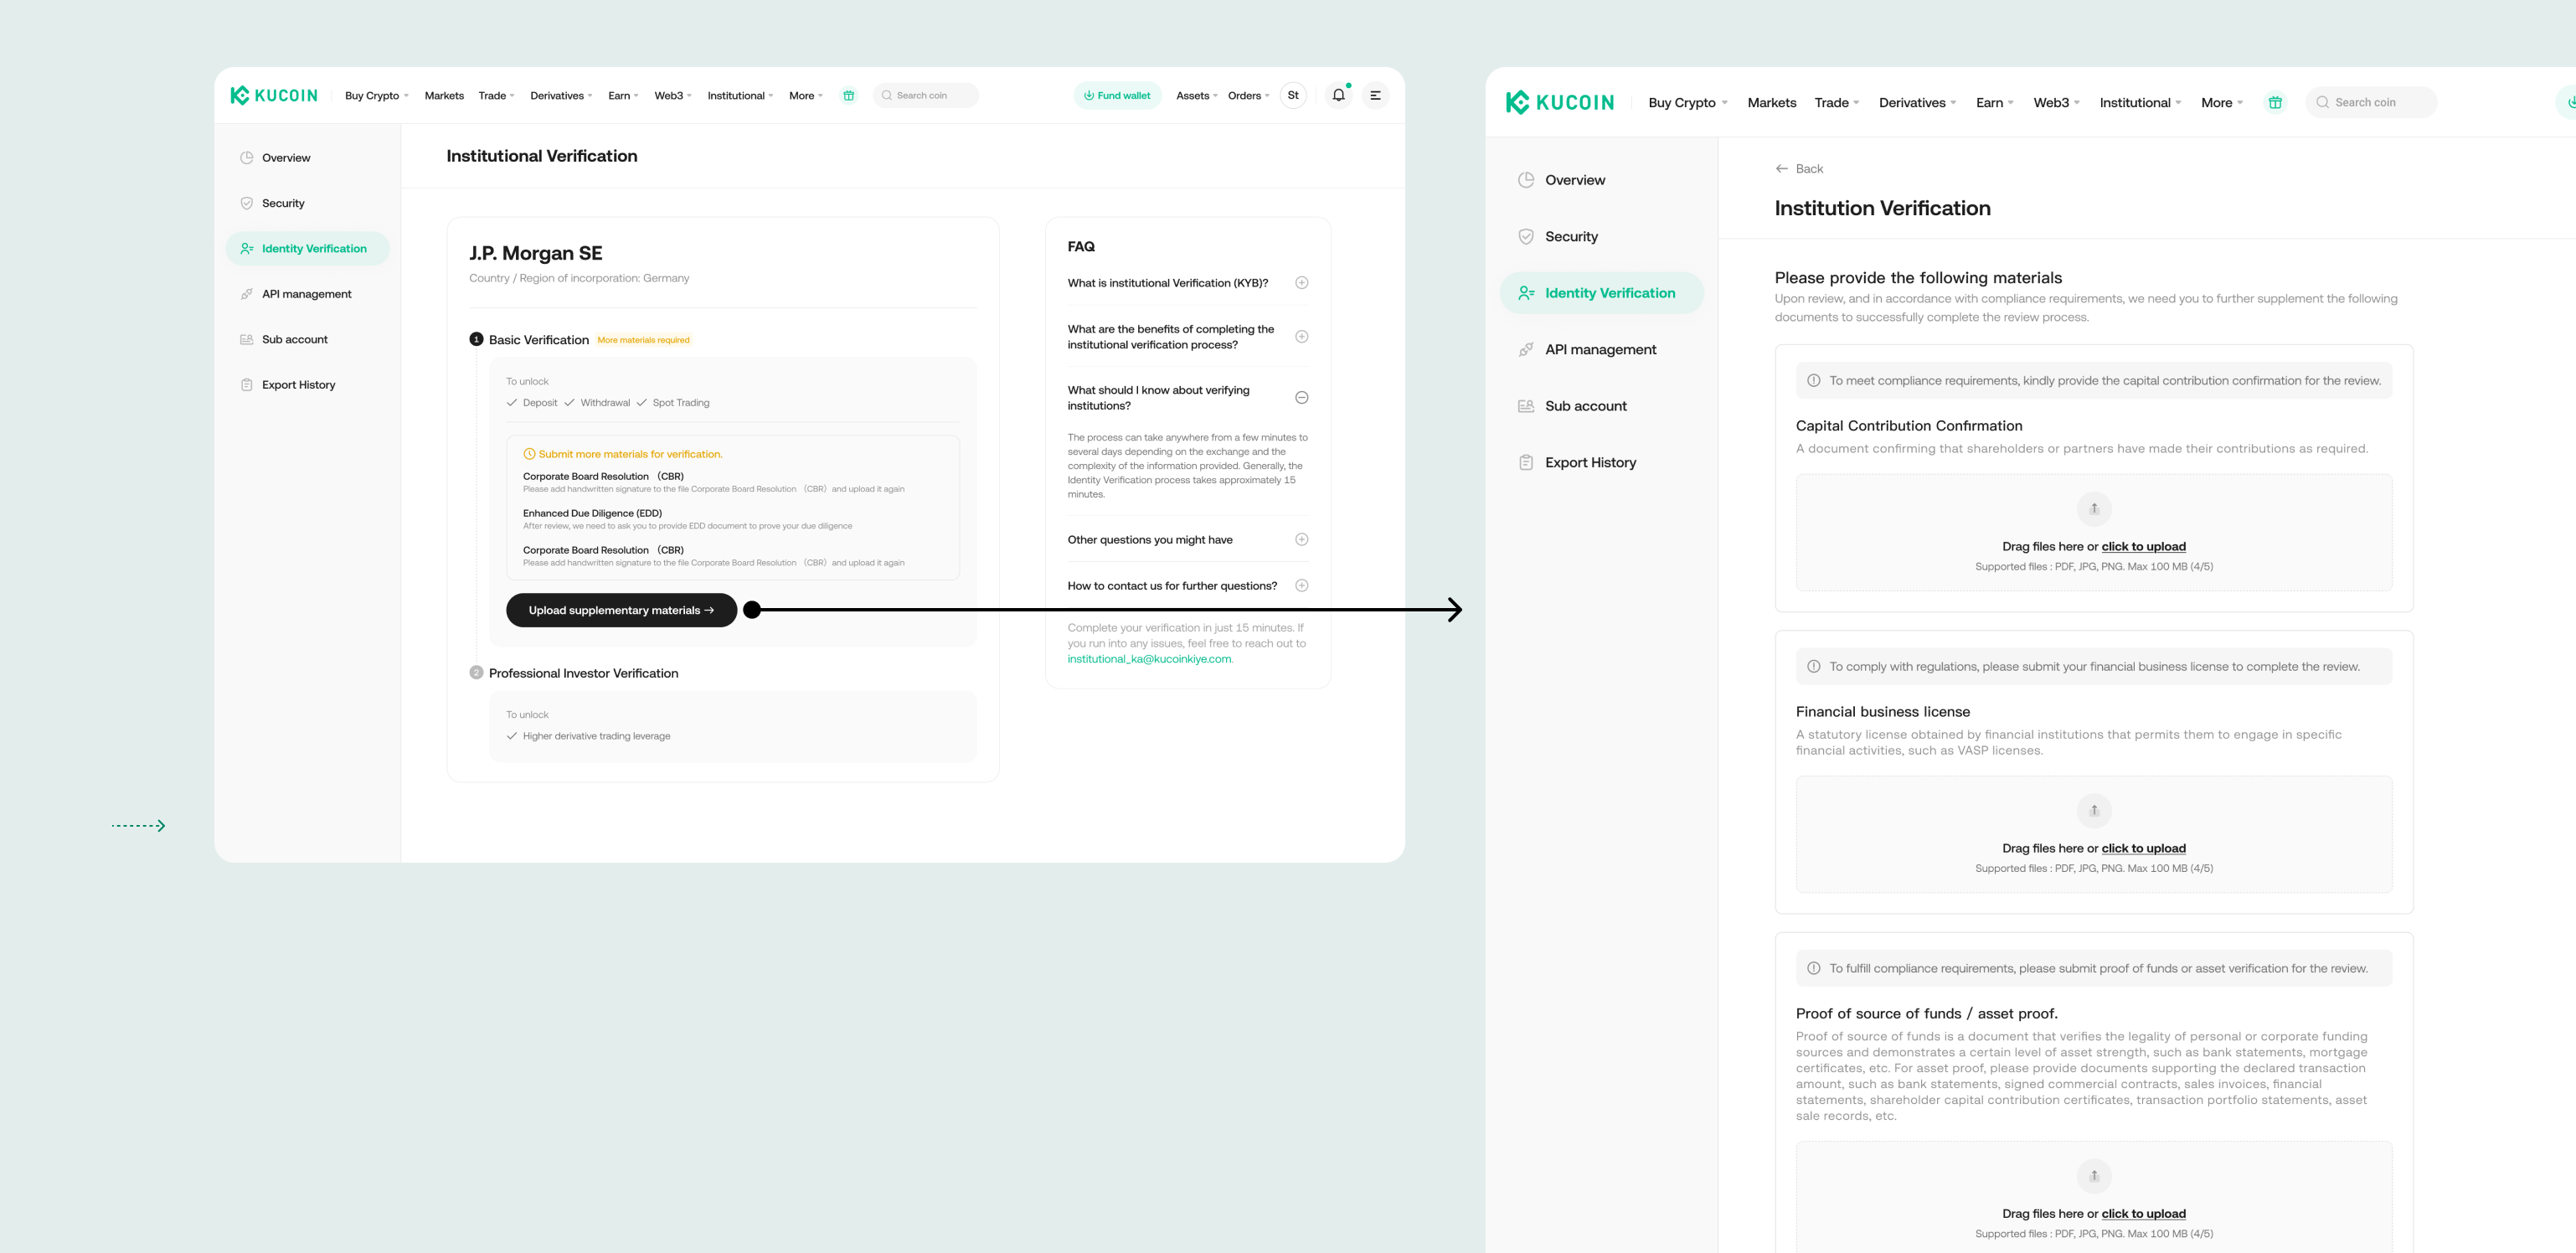Click to upload Financial business license file
2576x1253 pixels.
pyautogui.click(x=2143, y=848)
